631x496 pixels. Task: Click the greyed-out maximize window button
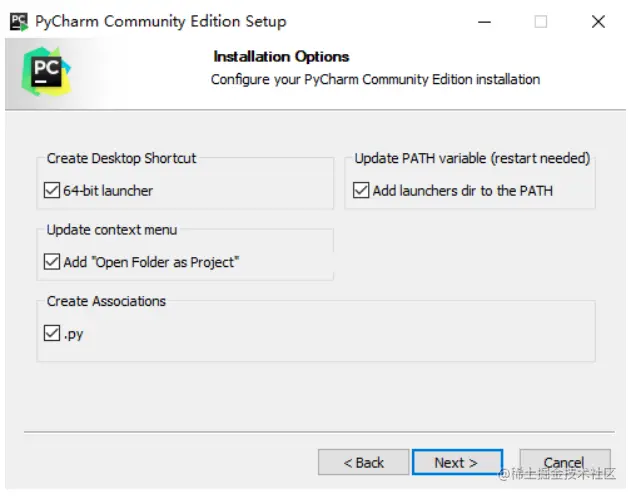[x=540, y=21]
